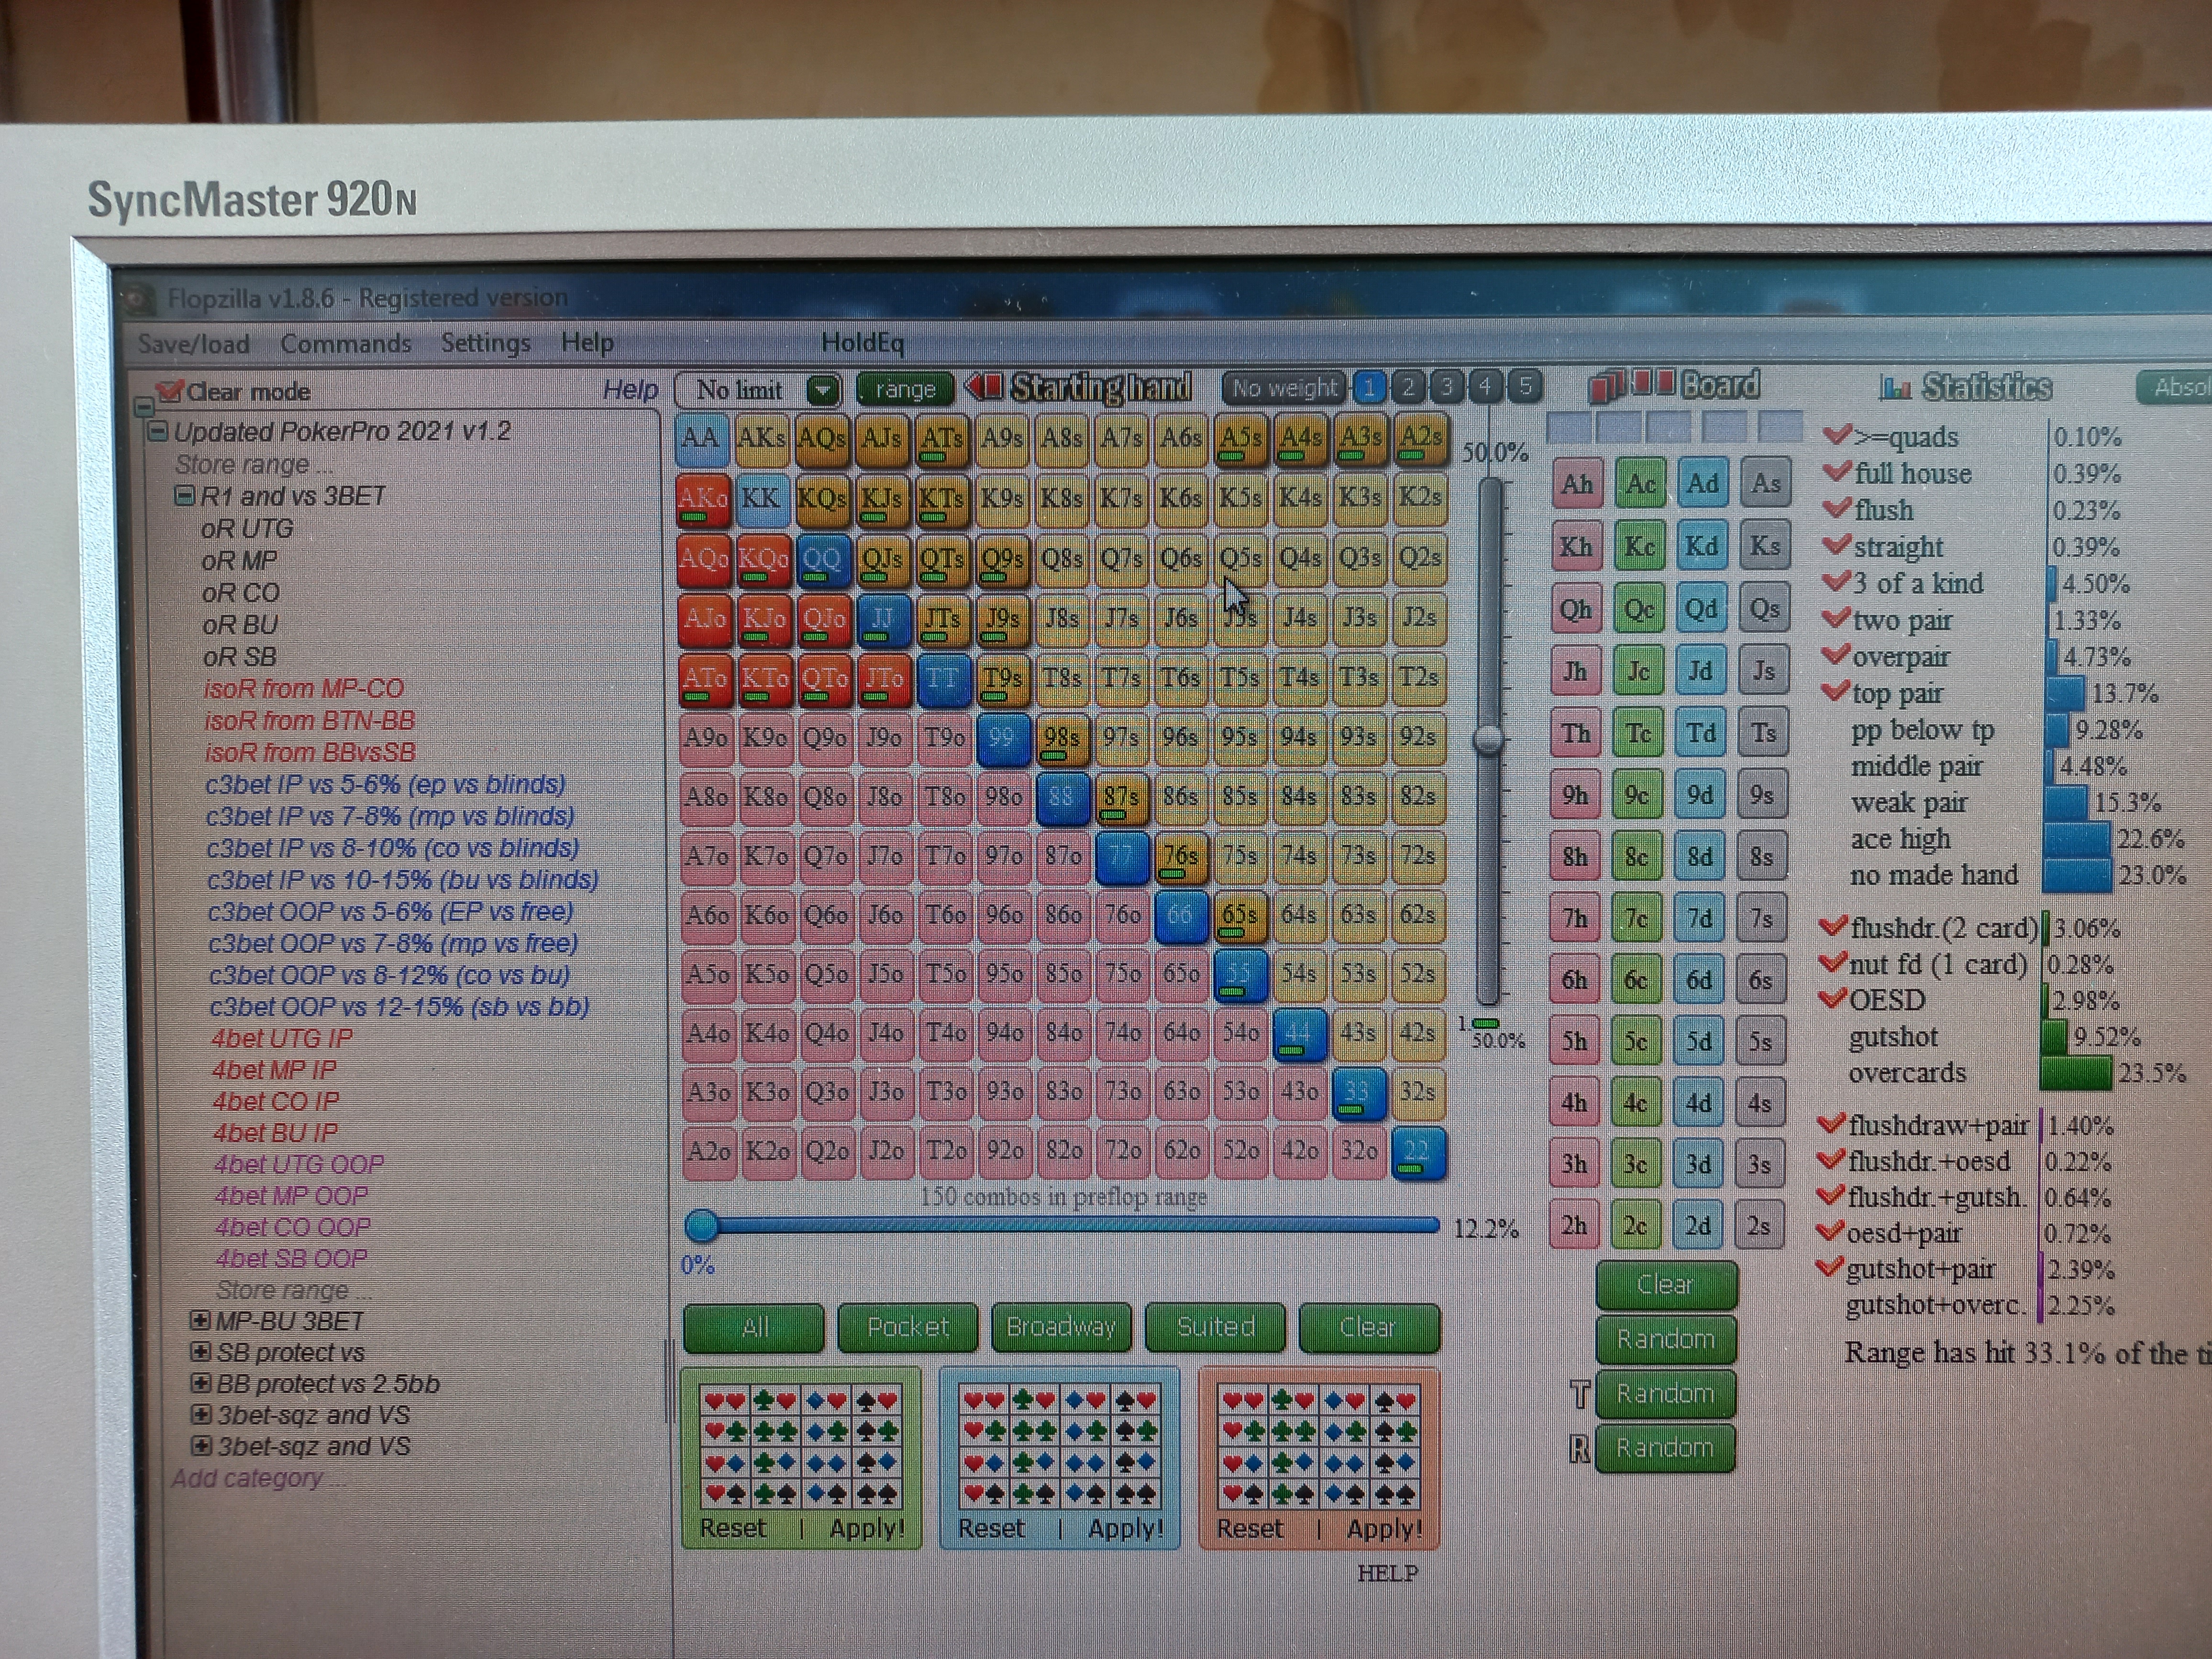Collapse the range tree panel minus box
Screen dimensions: 2212x1659
pyautogui.click(x=144, y=406)
